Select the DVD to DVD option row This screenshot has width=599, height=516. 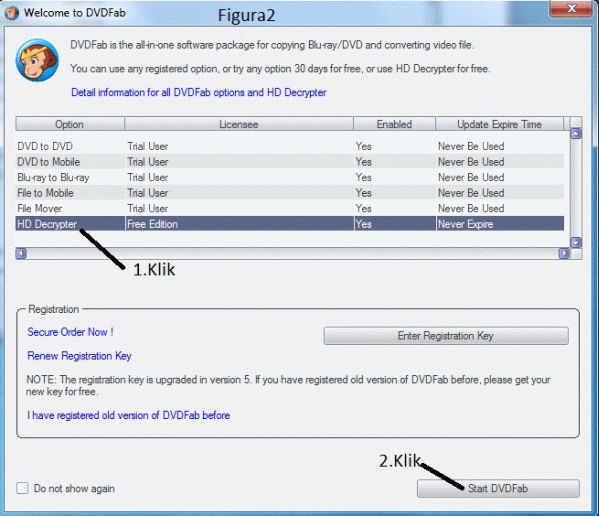pos(290,146)
